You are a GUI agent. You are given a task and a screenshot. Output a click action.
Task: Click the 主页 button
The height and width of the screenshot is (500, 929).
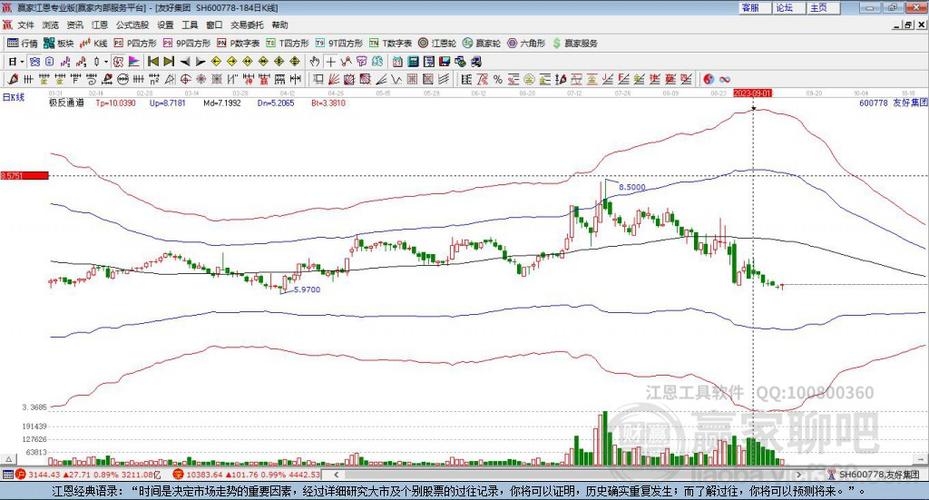pyautogui.click(x=823, y=8)
